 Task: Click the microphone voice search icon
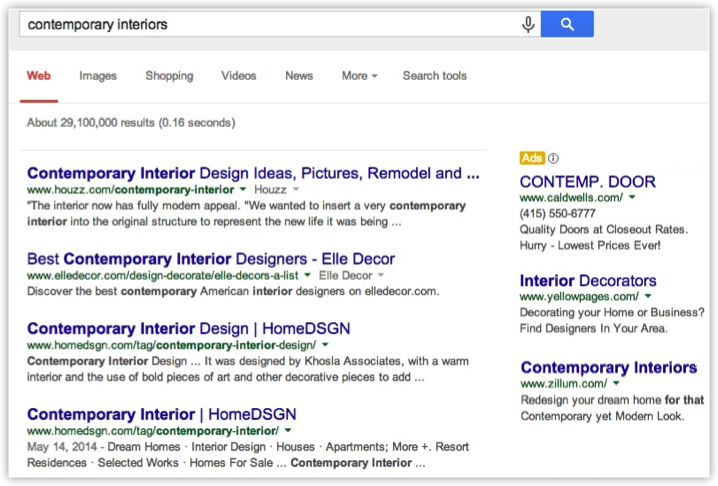528,24
